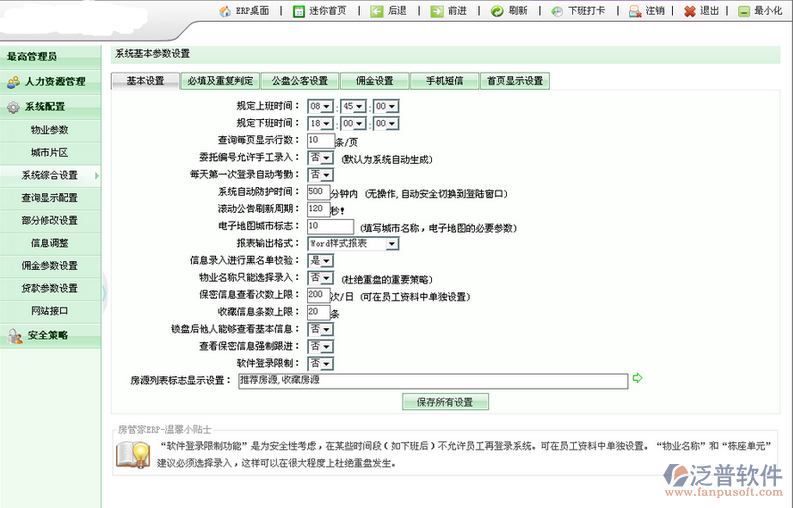
Task: Click the sidebar collapse handle arrow
Action: pyautogui.click(x=104, y=293)
